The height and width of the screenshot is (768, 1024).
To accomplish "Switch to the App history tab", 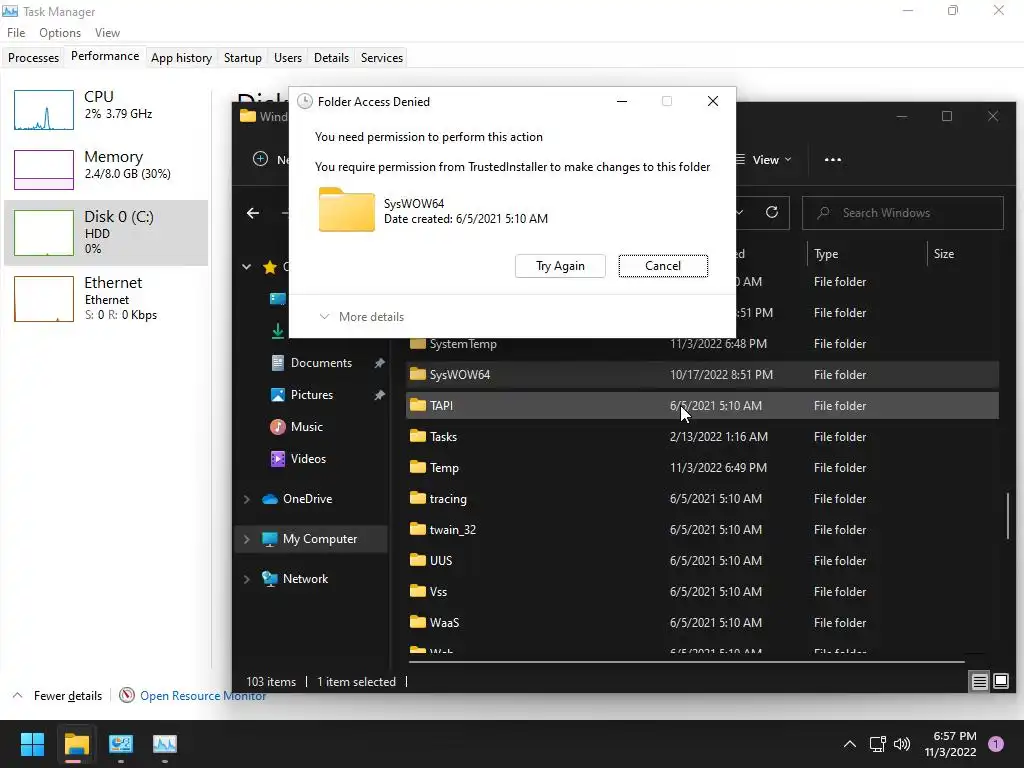I will [181, 57].
